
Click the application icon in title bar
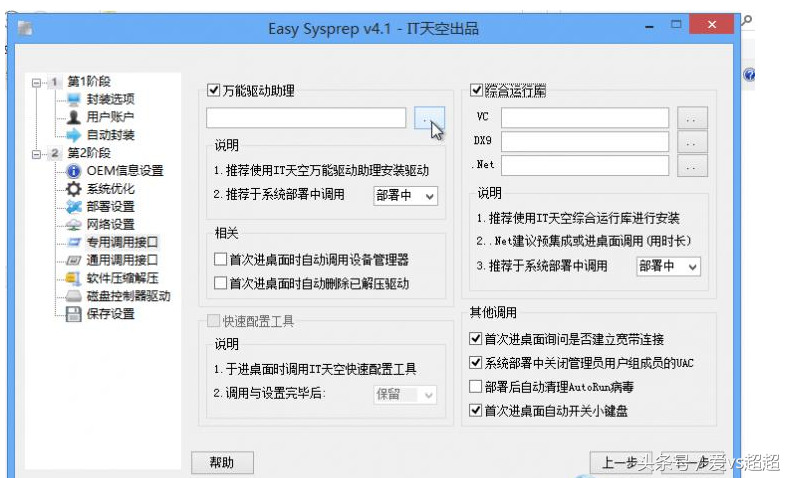(25, 28)
